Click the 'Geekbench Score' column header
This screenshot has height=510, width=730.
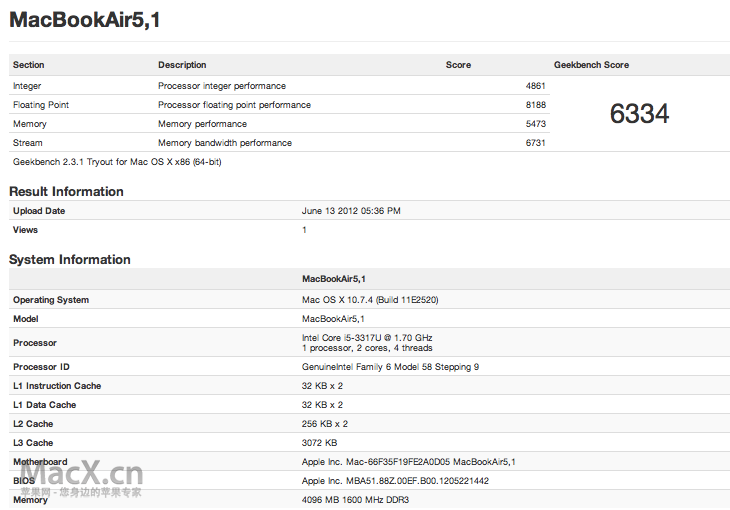click(x=591, y=65)
